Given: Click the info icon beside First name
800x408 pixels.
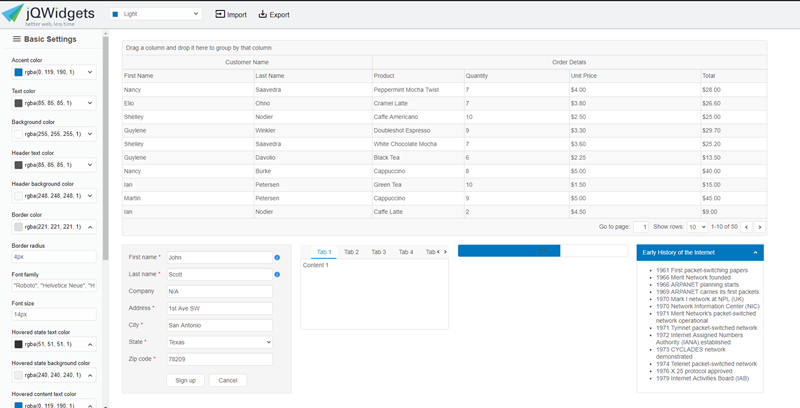Looking at the screenshot, I should point(277,258).
